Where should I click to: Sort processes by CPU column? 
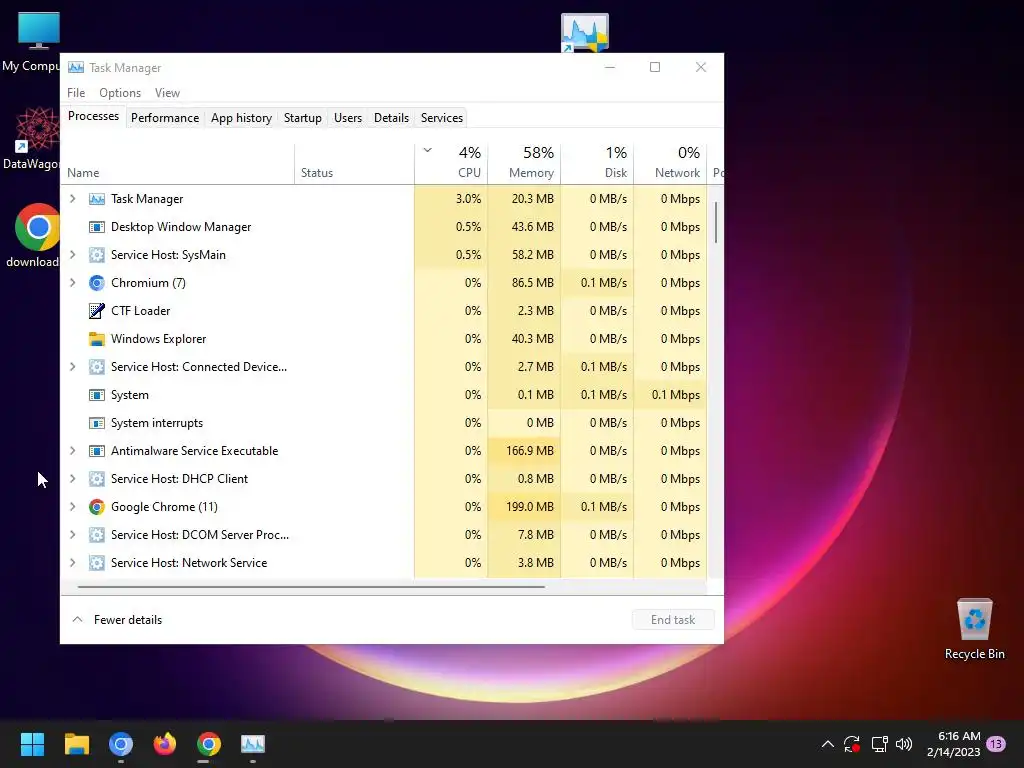coord(451,163)
